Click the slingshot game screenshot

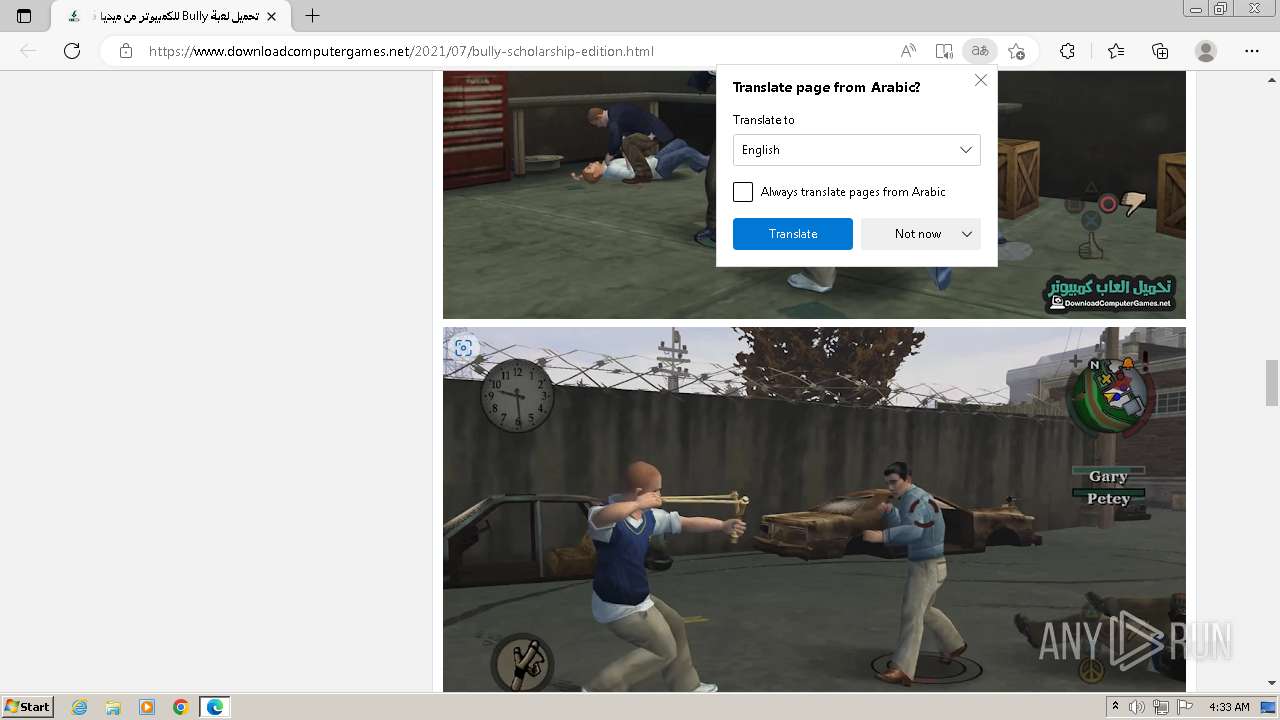coord(814,509)
